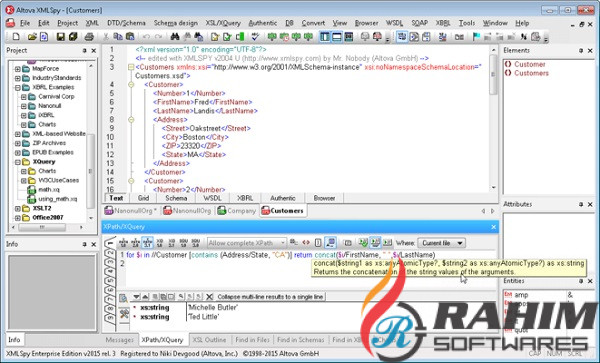The width and height of the screenshot is (600, 363).
Task: Click the delete X icon in results toolbar
Action: (x=209, y=296)
